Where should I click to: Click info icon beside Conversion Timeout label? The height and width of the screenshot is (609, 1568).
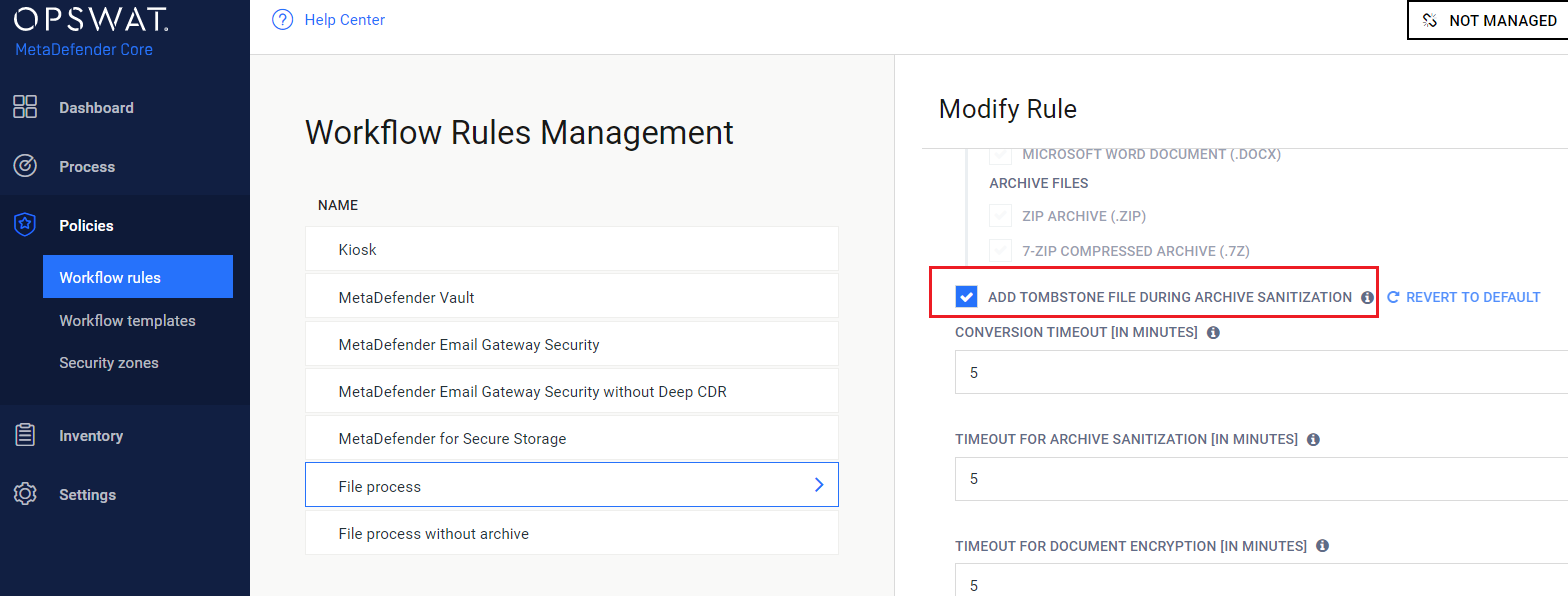[x=1213, y=332]
